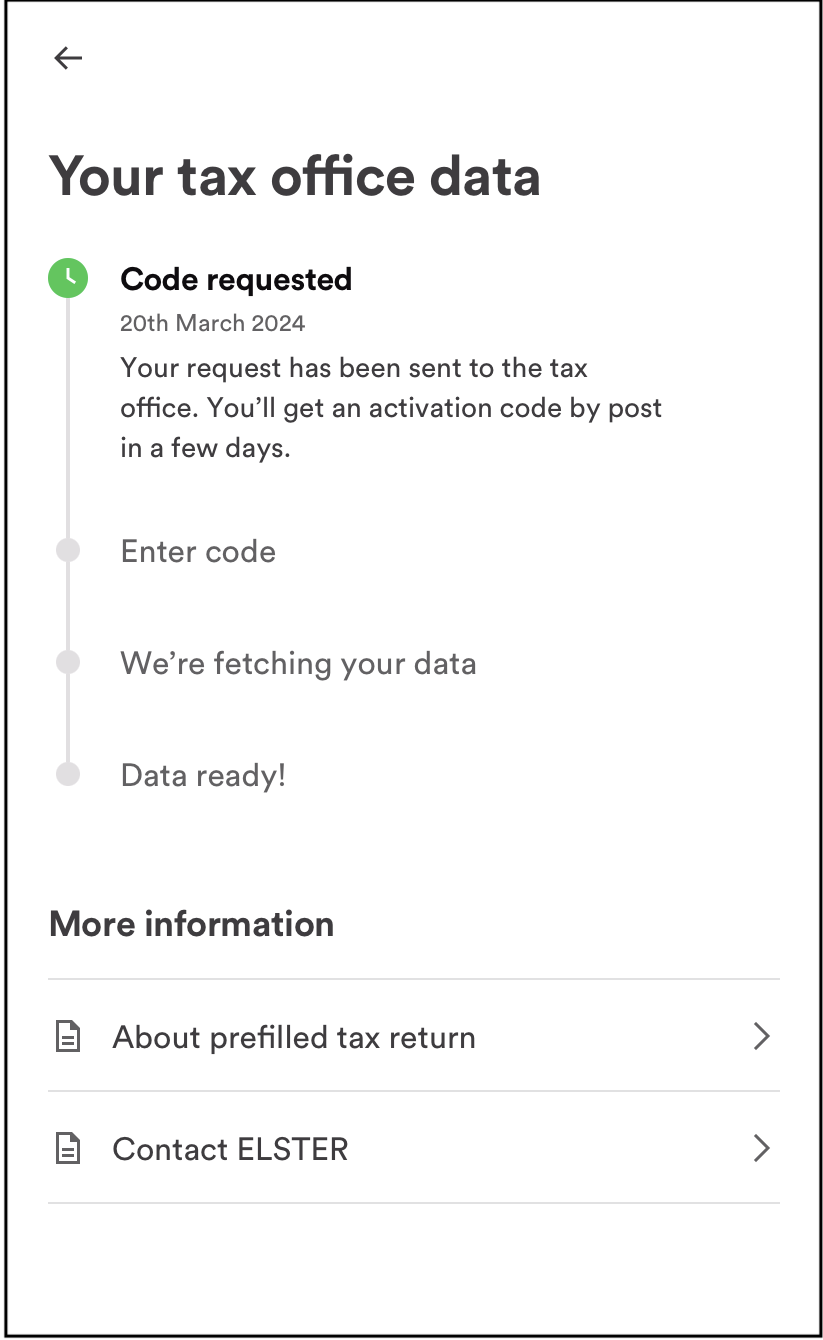This screenshot has width=823, height=1340.
Task: Select the We're fetching your data step
Action: (298, 663)
